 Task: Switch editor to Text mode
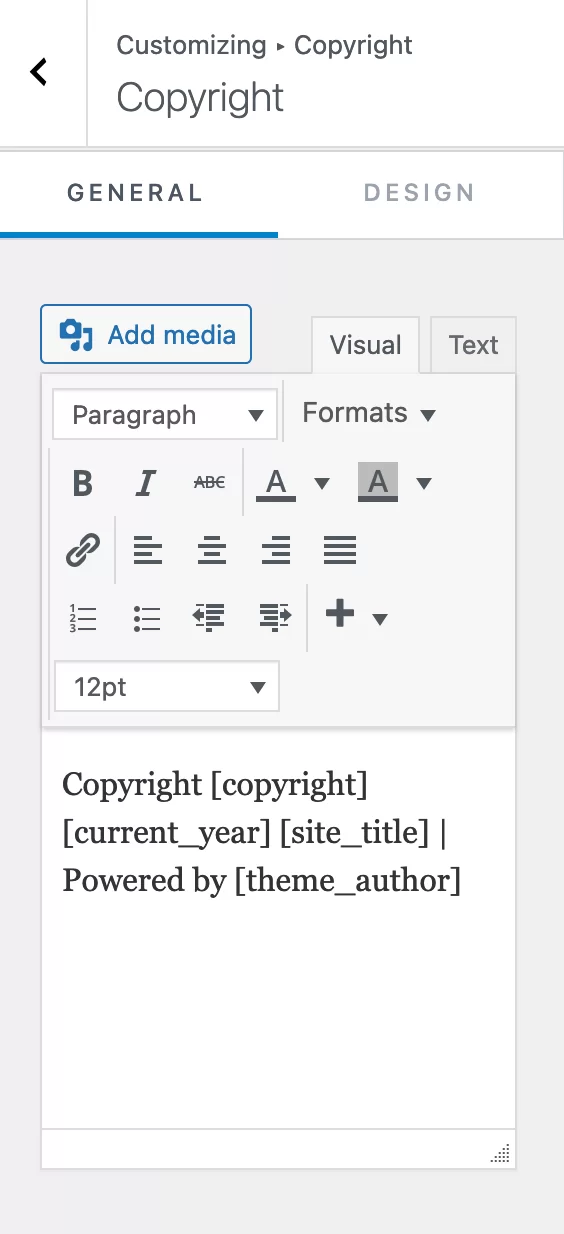pyautogui.click(x=473, y=345)
